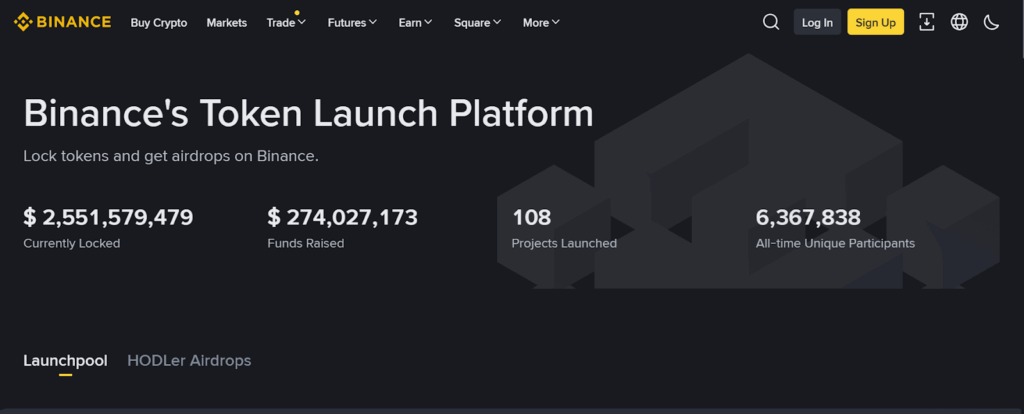The height and width of the screenshot is (414, 1024).
Task: Toggle dark mode moon icon
Action: [991, 22]
